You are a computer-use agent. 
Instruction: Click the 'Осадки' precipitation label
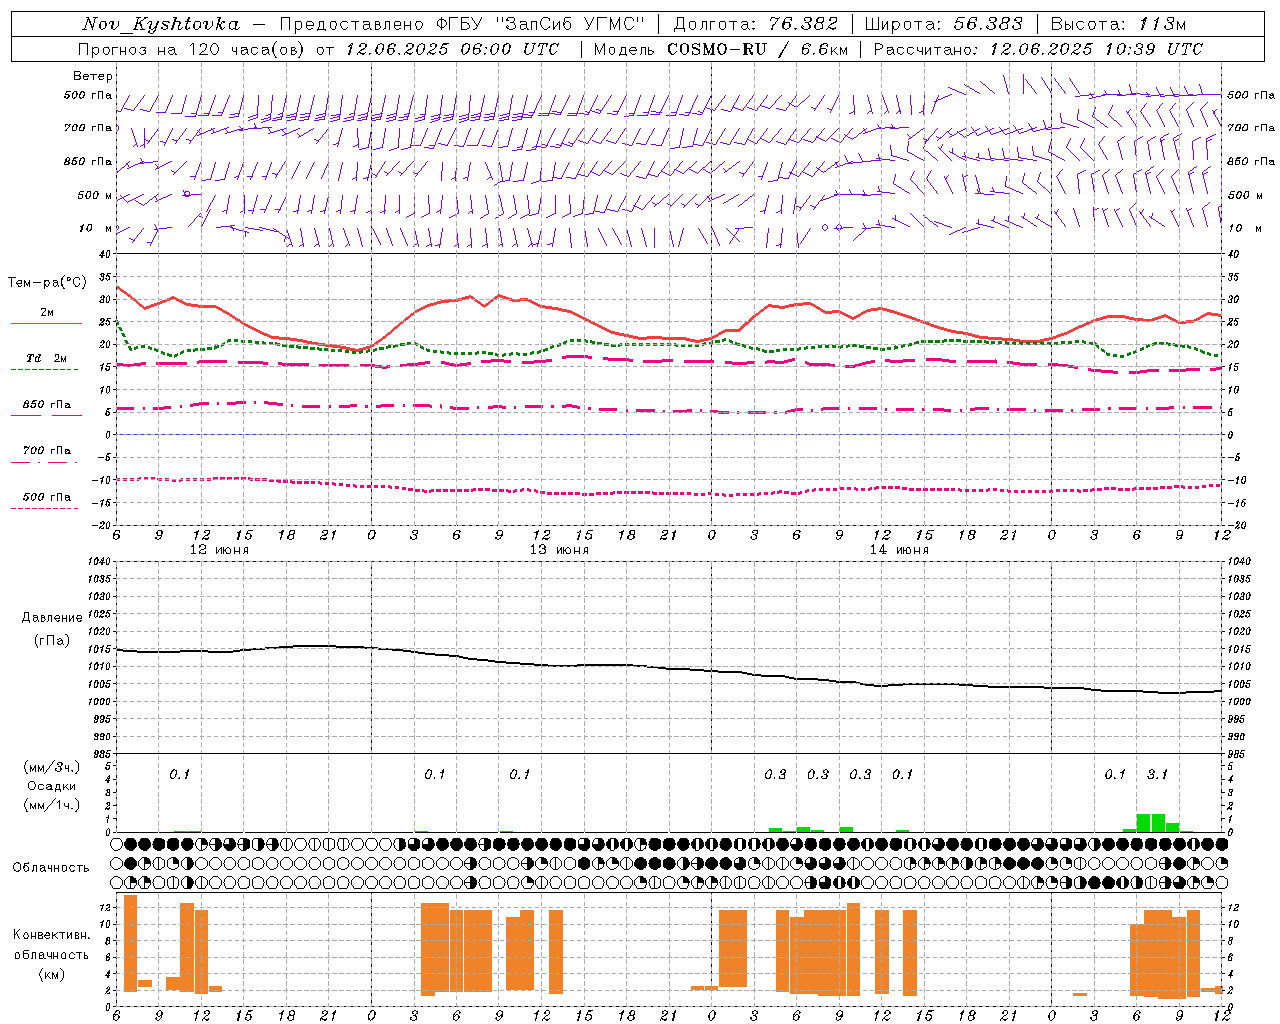(x=52, y=786)
